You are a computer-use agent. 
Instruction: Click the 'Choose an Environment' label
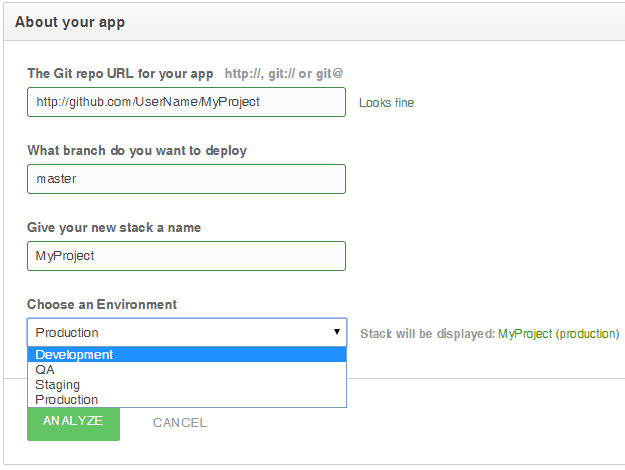click(x=102, y=305)
